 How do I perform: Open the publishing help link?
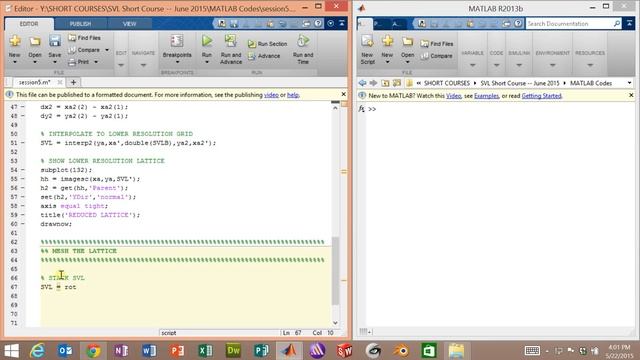[x=293, y=95]
